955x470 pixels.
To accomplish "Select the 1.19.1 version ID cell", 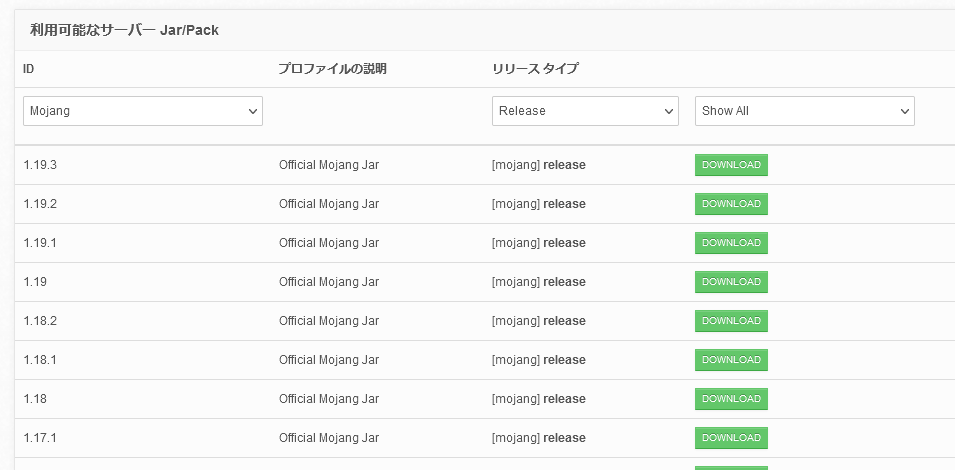I will (40, 243).
